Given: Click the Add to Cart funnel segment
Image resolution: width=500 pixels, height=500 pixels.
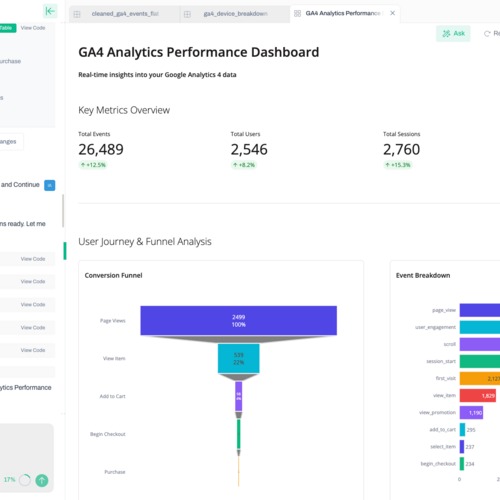Looking at the screenshot, I should pos(239,396).
